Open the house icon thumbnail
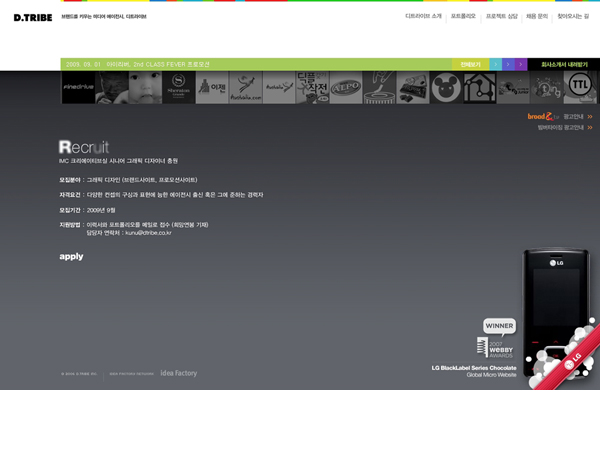 [480, 88]
